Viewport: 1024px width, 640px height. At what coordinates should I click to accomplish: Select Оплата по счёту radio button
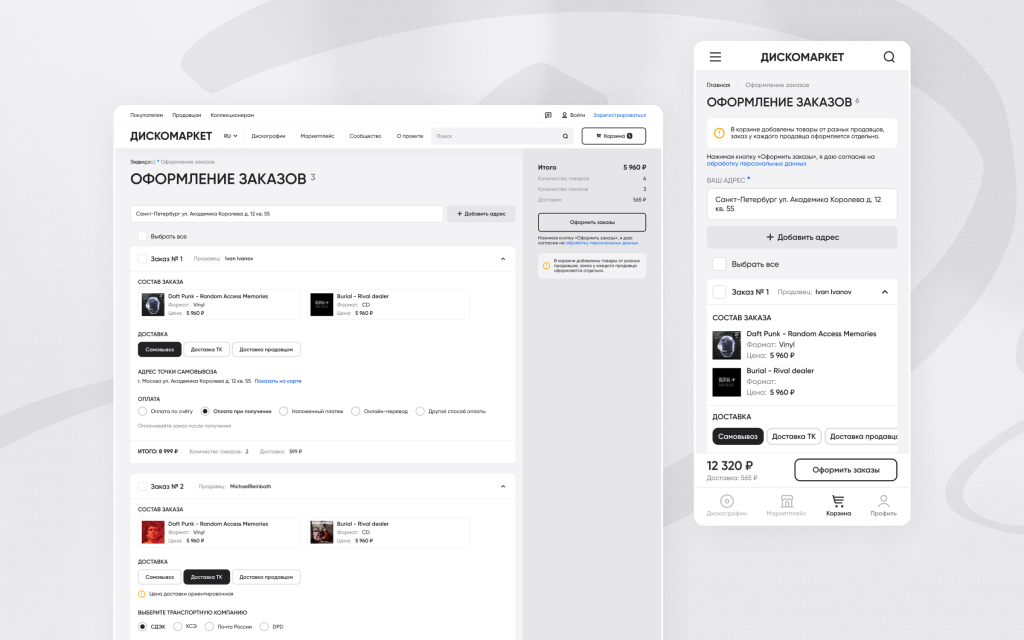[142, 411]
